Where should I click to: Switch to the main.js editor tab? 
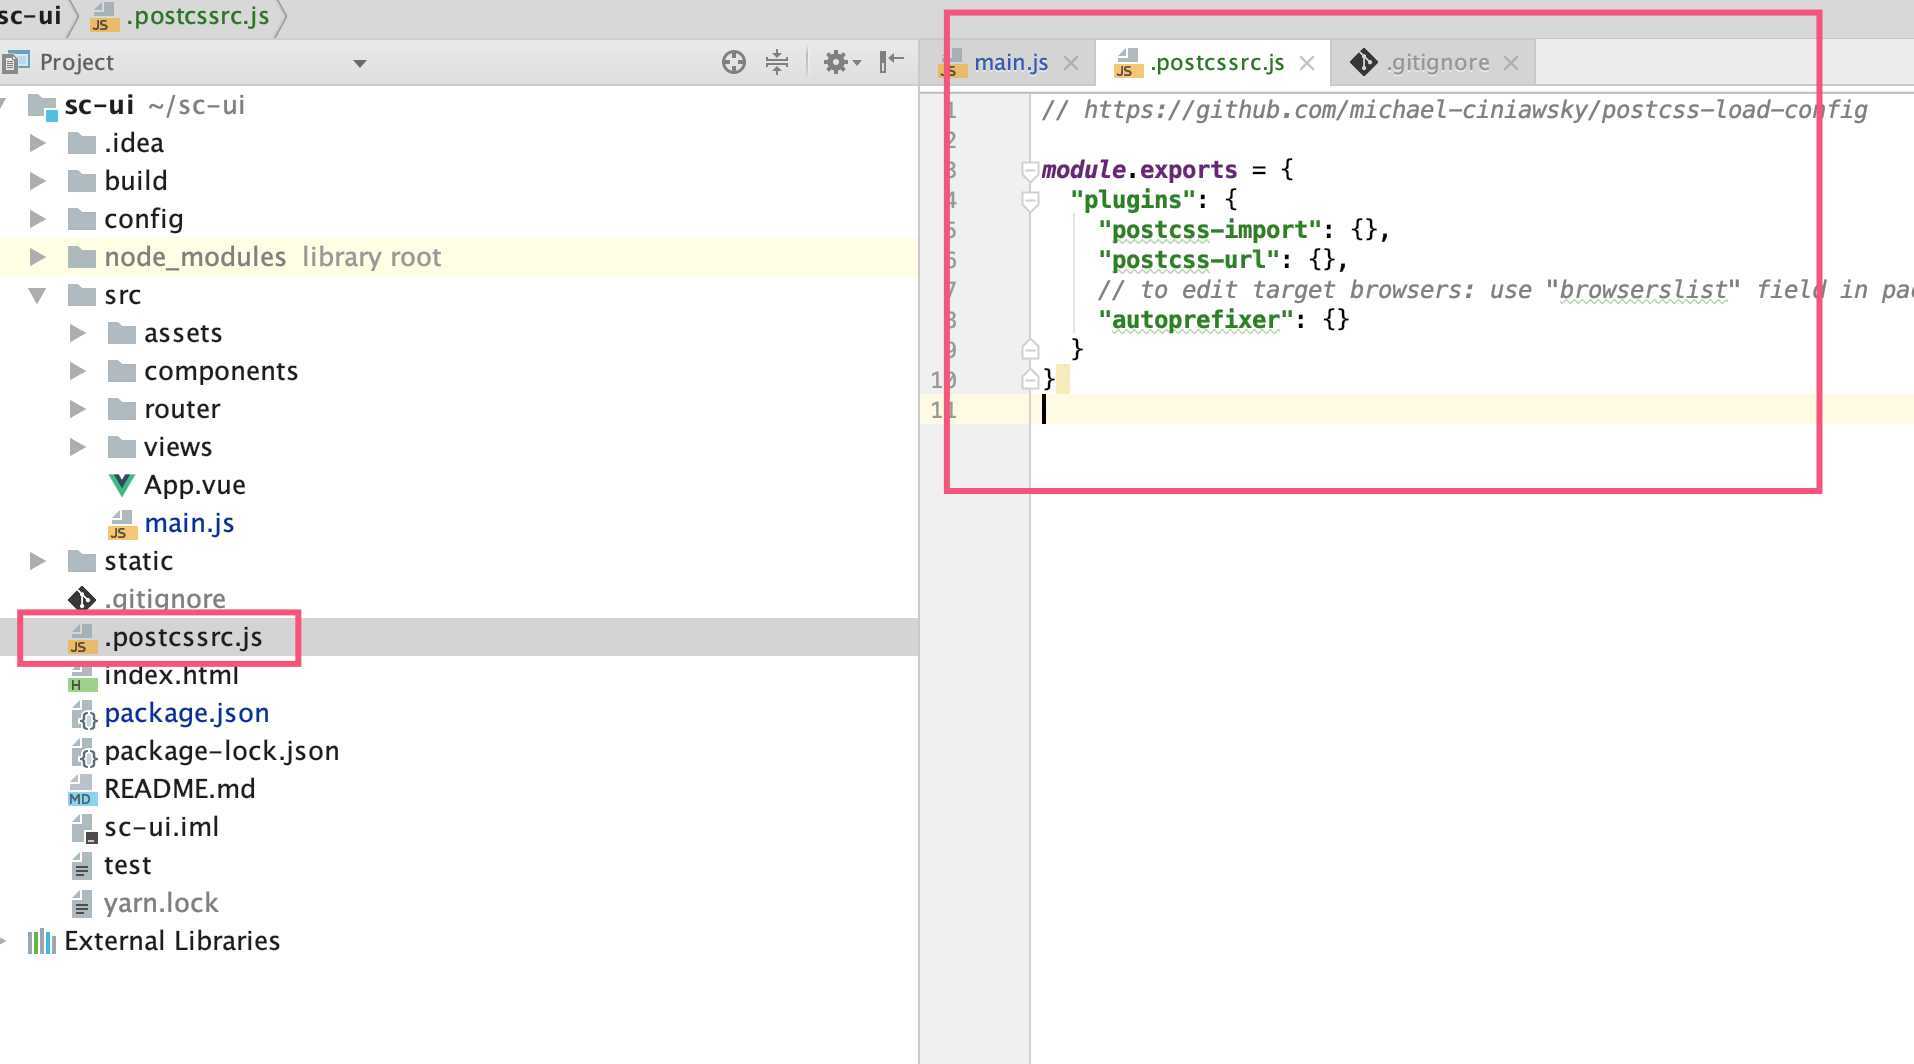tap(1011, 62)
